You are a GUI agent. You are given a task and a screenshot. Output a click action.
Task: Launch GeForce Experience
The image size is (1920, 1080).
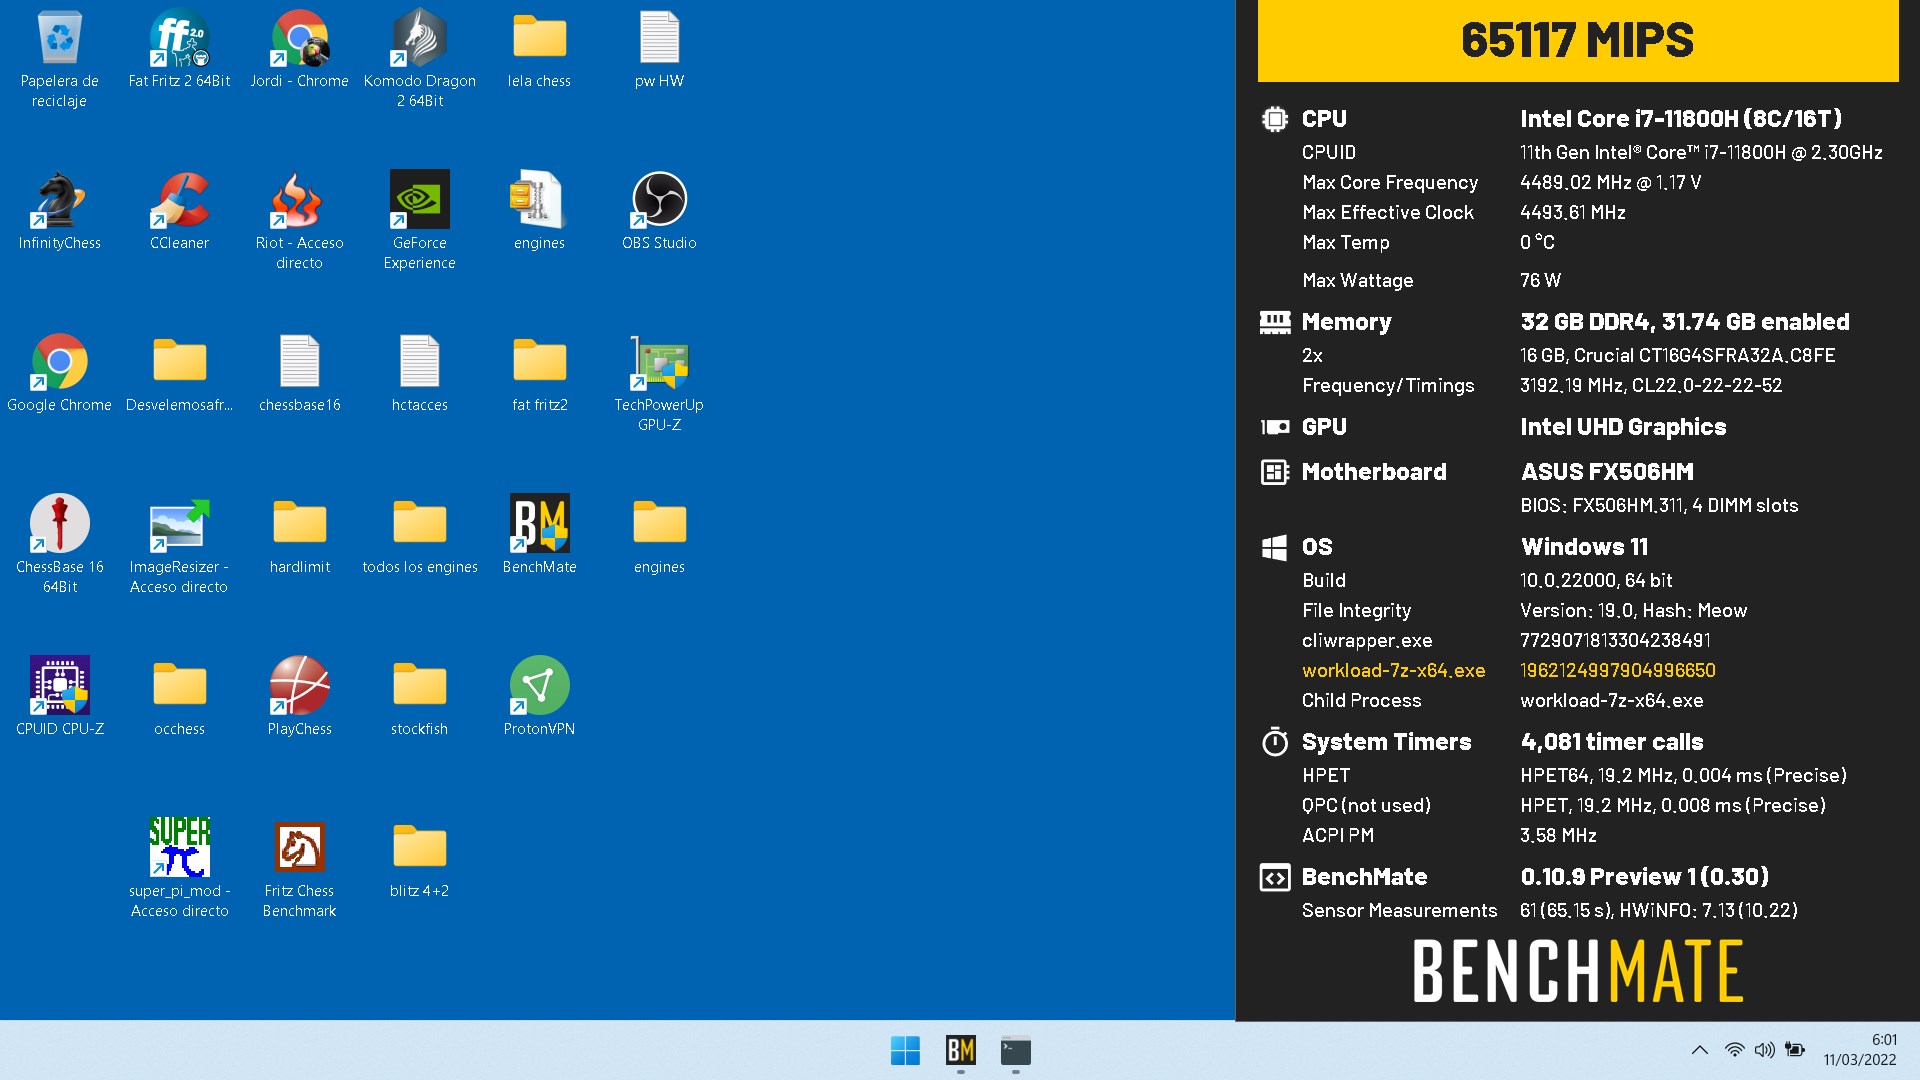(x=419, y=220)
